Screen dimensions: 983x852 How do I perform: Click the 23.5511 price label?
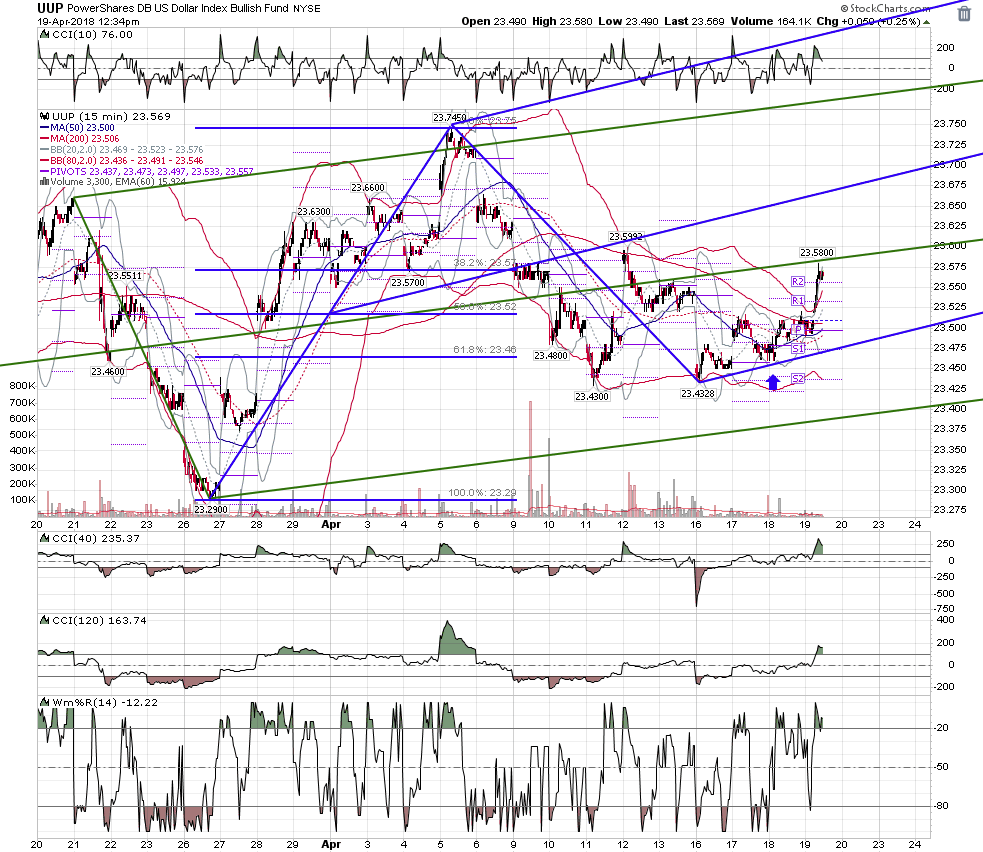pos(125,275)
